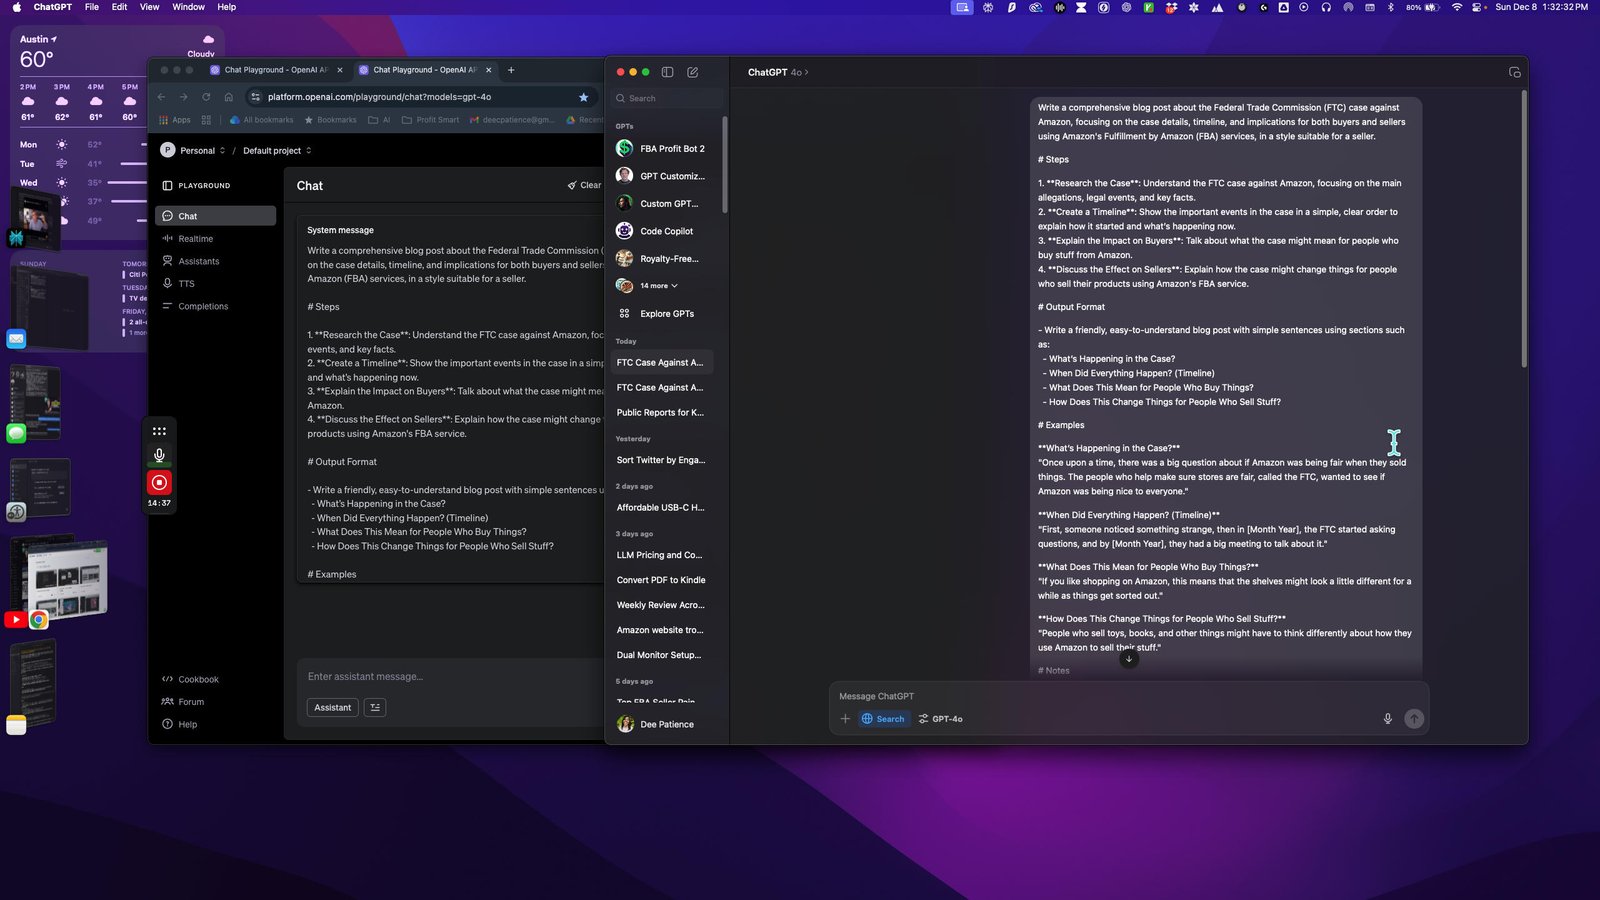The width and height of the screenshot is (1600, 900).
Task: Open FBA Profit Bot 2 GPT
Action: click(x=661, y=148)
